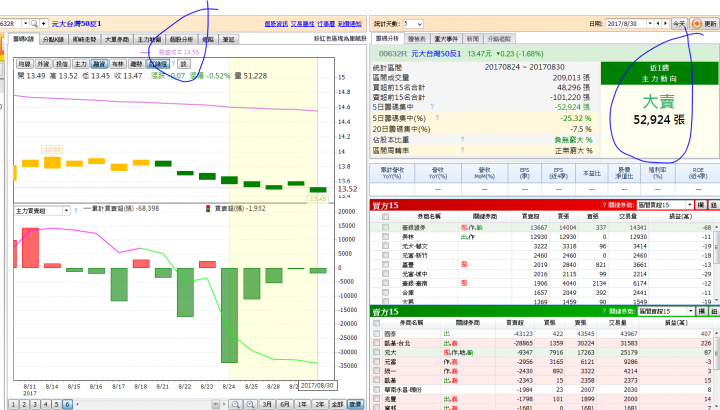
Task: Switch to the 筆記 tab
Action: (228, 39)
